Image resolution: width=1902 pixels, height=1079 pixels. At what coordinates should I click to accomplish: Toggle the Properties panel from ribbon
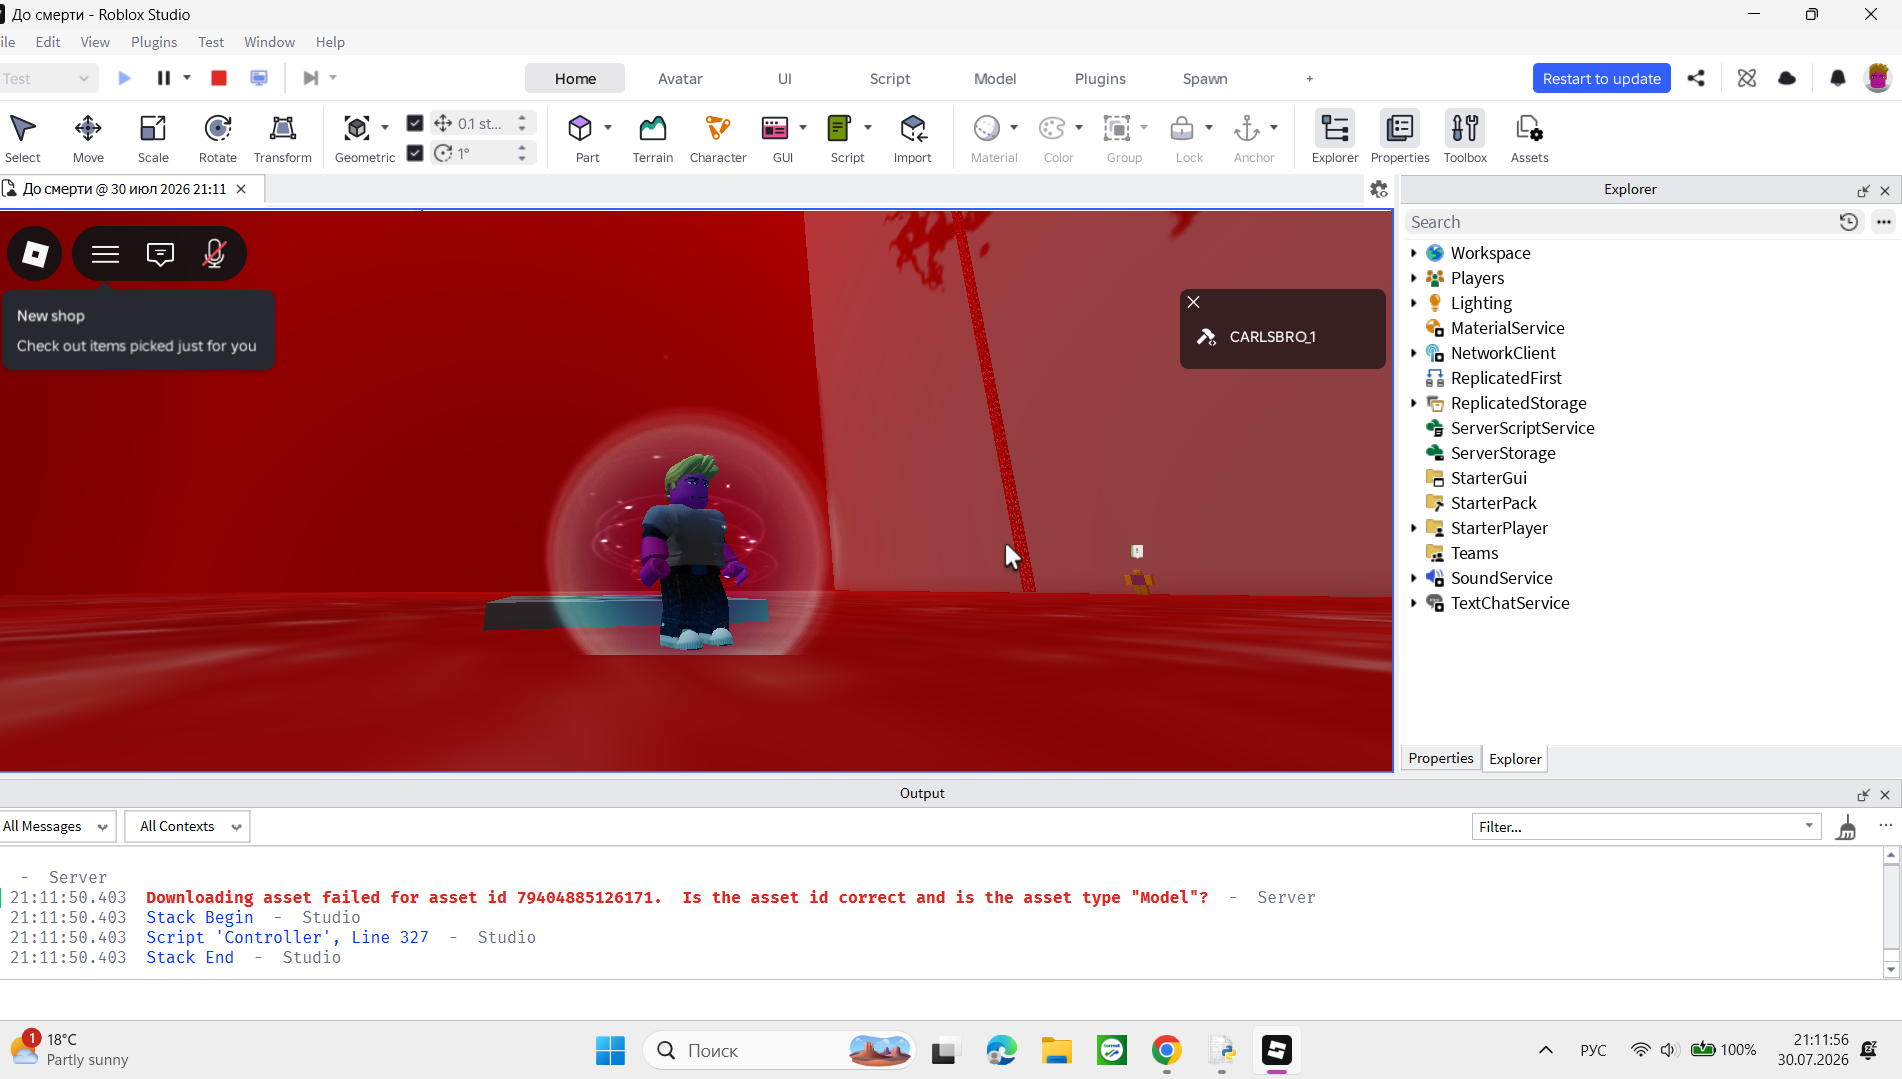1400,138
